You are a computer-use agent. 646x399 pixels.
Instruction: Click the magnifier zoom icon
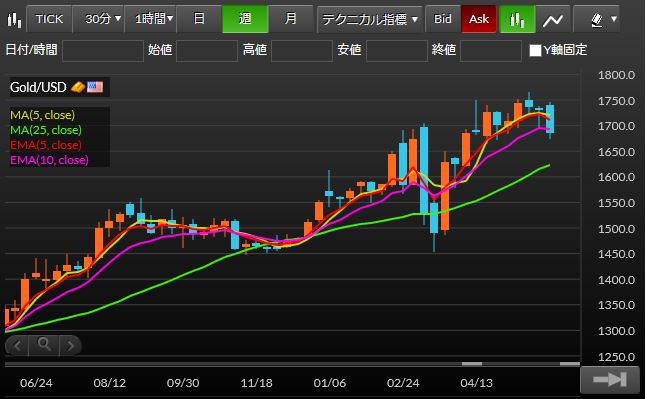pos(44,345)
